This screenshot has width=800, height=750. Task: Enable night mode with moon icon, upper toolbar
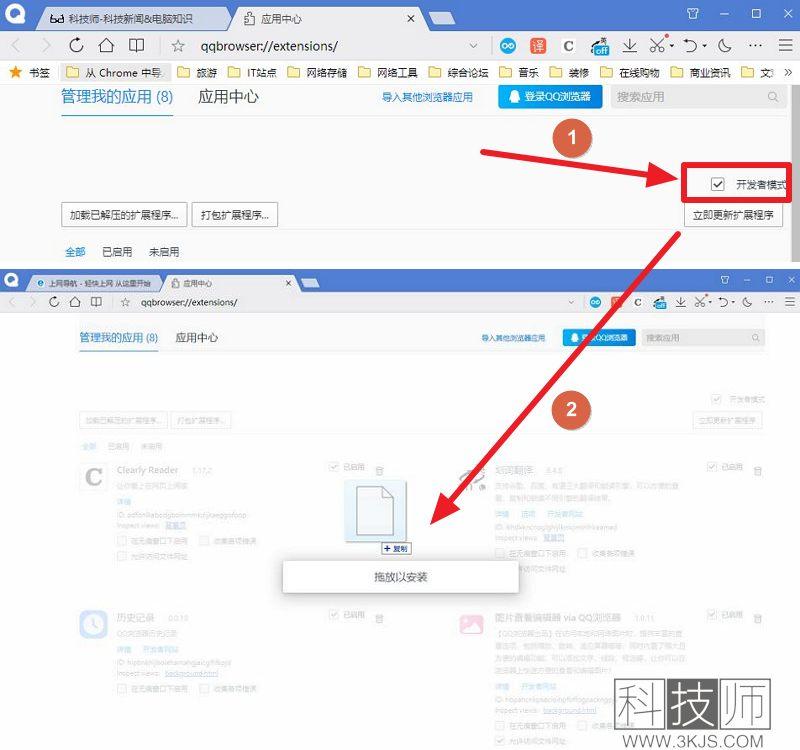pos(725,46)
